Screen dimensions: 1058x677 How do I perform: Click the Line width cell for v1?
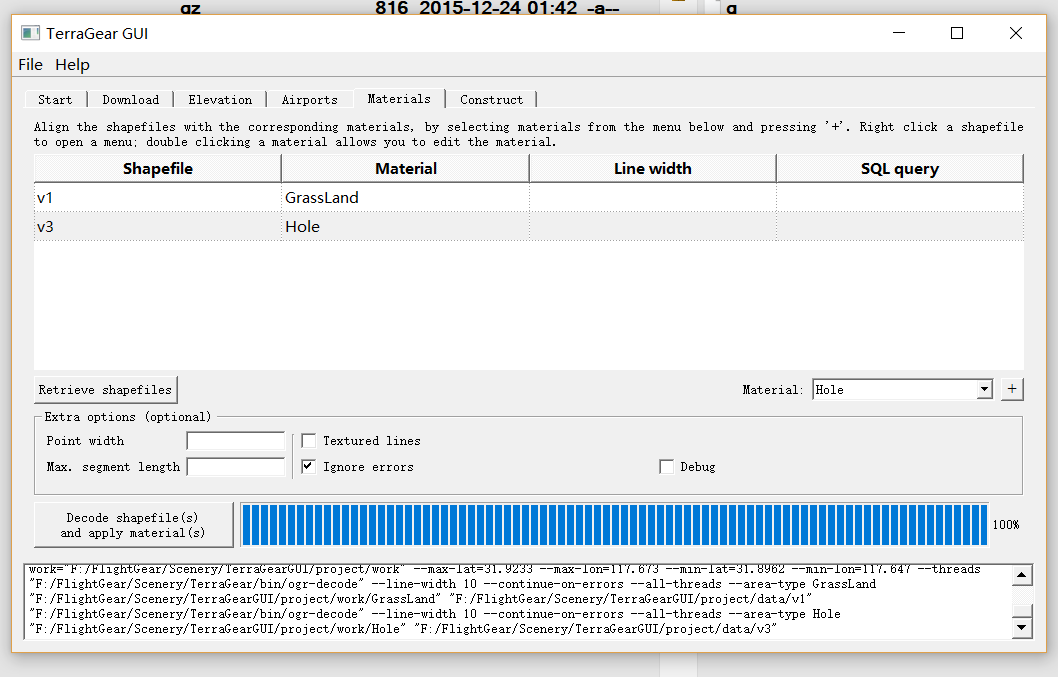[652, 198]
